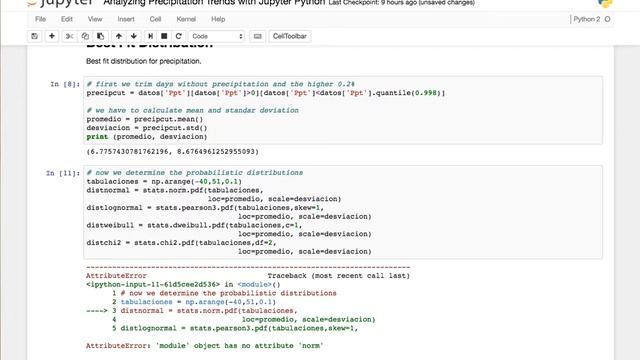Open the Insert menu
Screen dimensions: 640x360
126,19
